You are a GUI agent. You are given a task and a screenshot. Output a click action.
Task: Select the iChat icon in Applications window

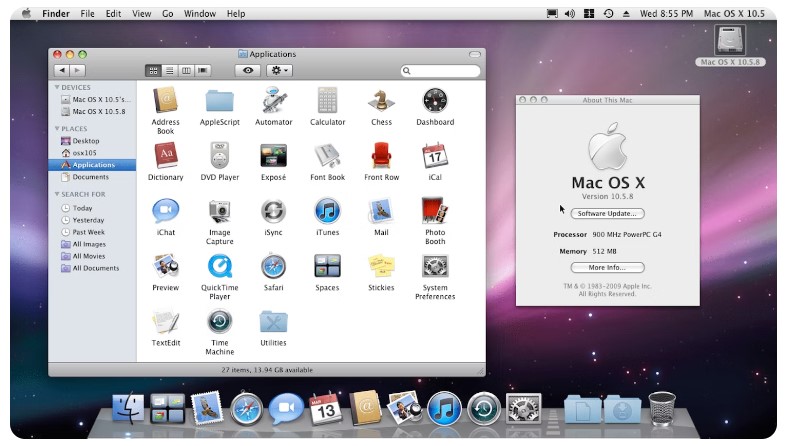click(165, 211)
